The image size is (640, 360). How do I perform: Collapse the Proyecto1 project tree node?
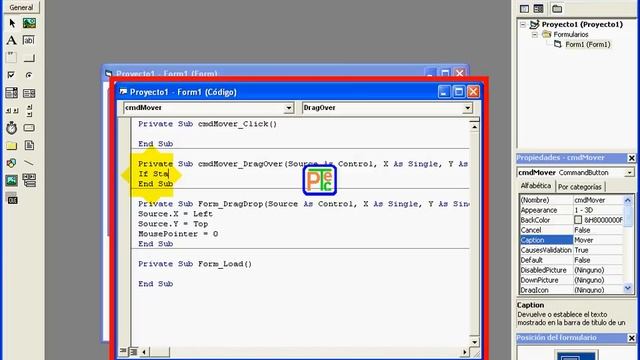523,24
